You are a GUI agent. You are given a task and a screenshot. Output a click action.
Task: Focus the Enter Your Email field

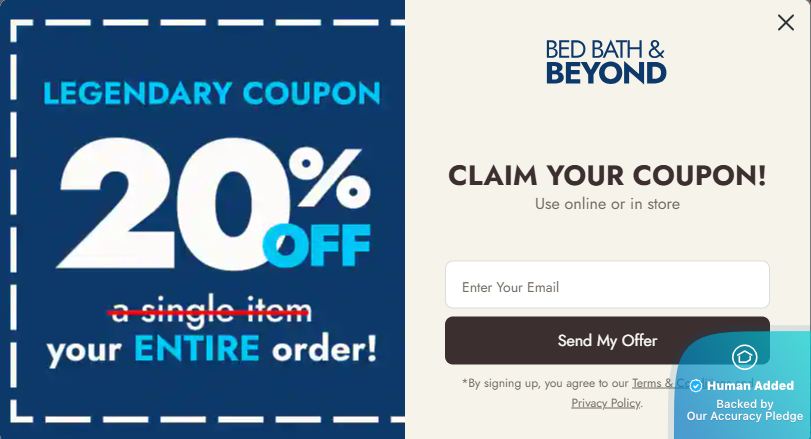coord(607,286)
